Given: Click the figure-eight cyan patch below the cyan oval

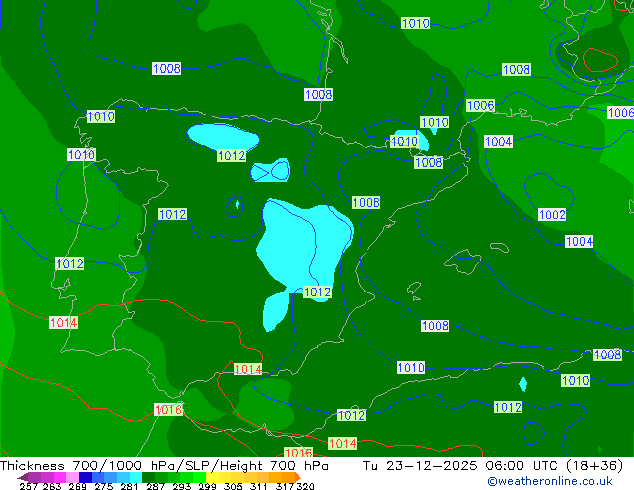Looking at the screenshot, I should coord(270,170).
